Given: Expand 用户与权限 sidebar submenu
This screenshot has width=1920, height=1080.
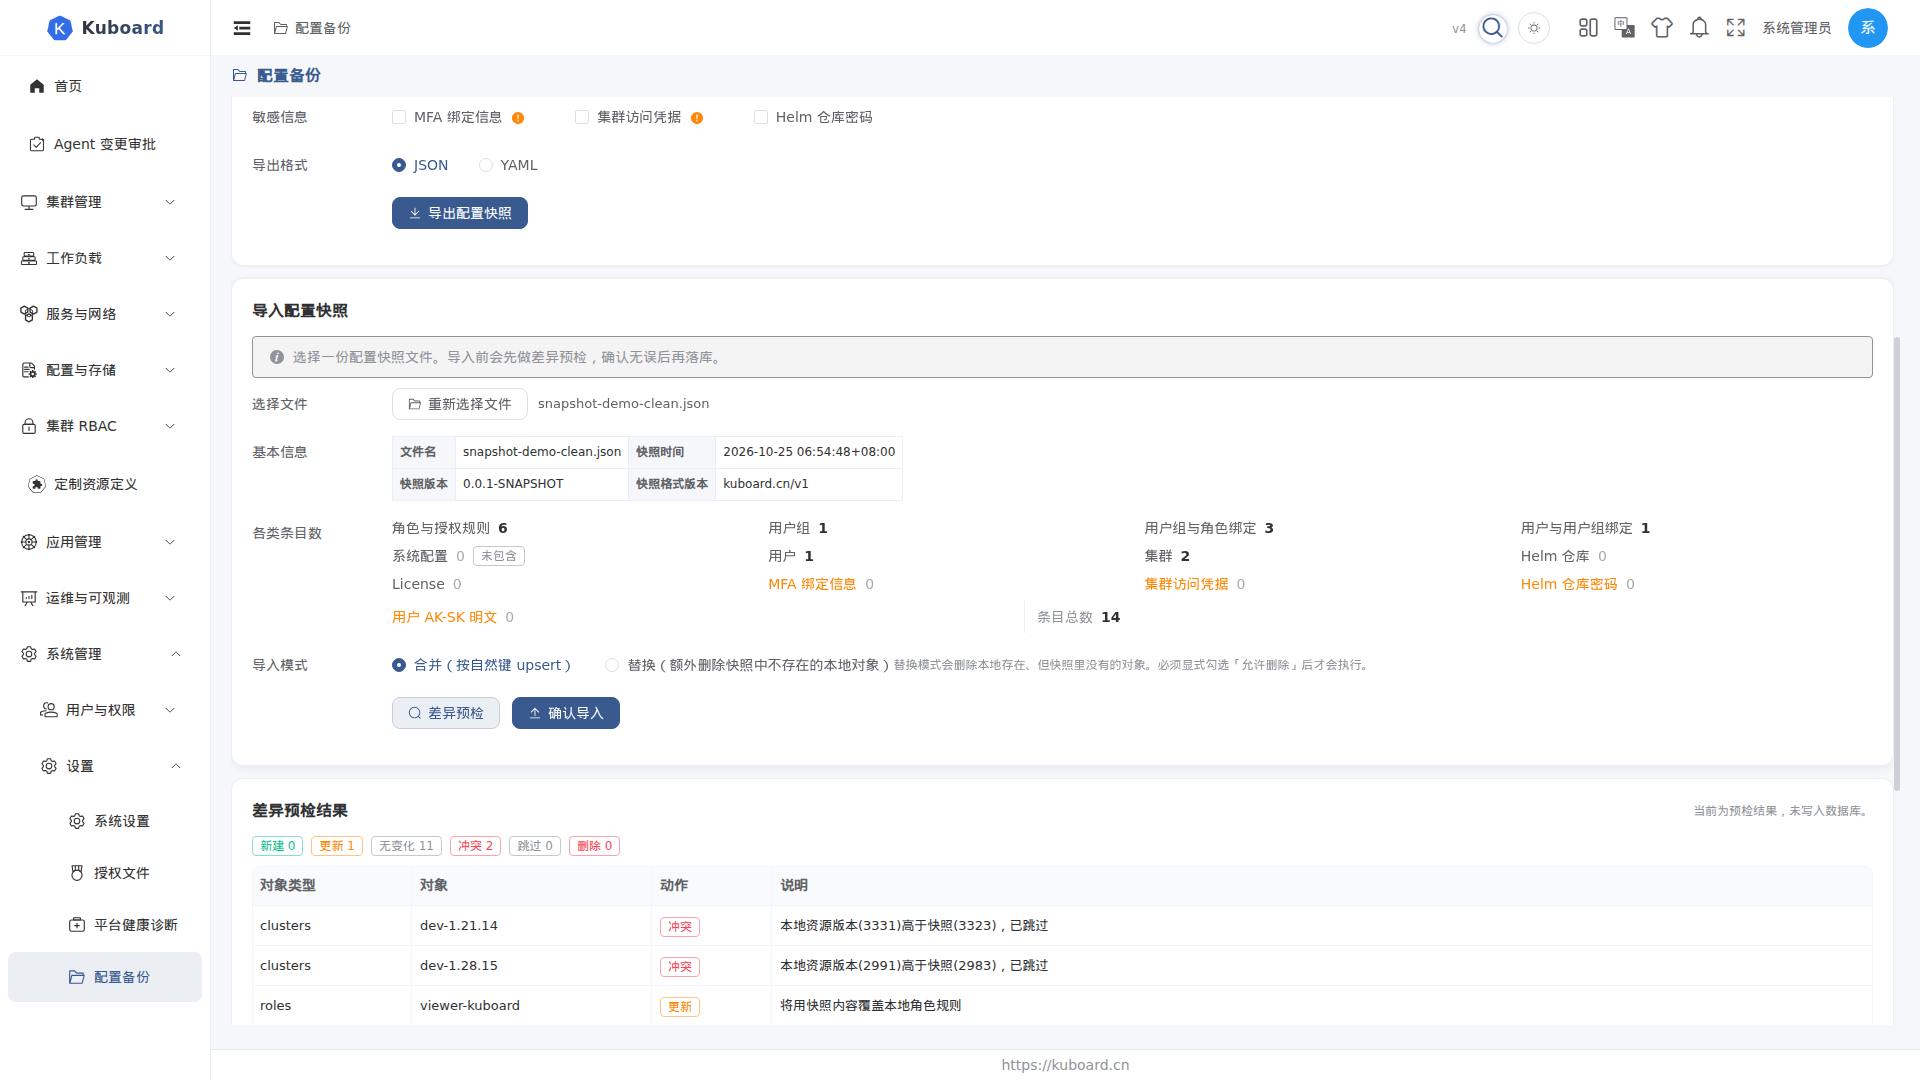Looking at the screenshot, I should point(105,710).
